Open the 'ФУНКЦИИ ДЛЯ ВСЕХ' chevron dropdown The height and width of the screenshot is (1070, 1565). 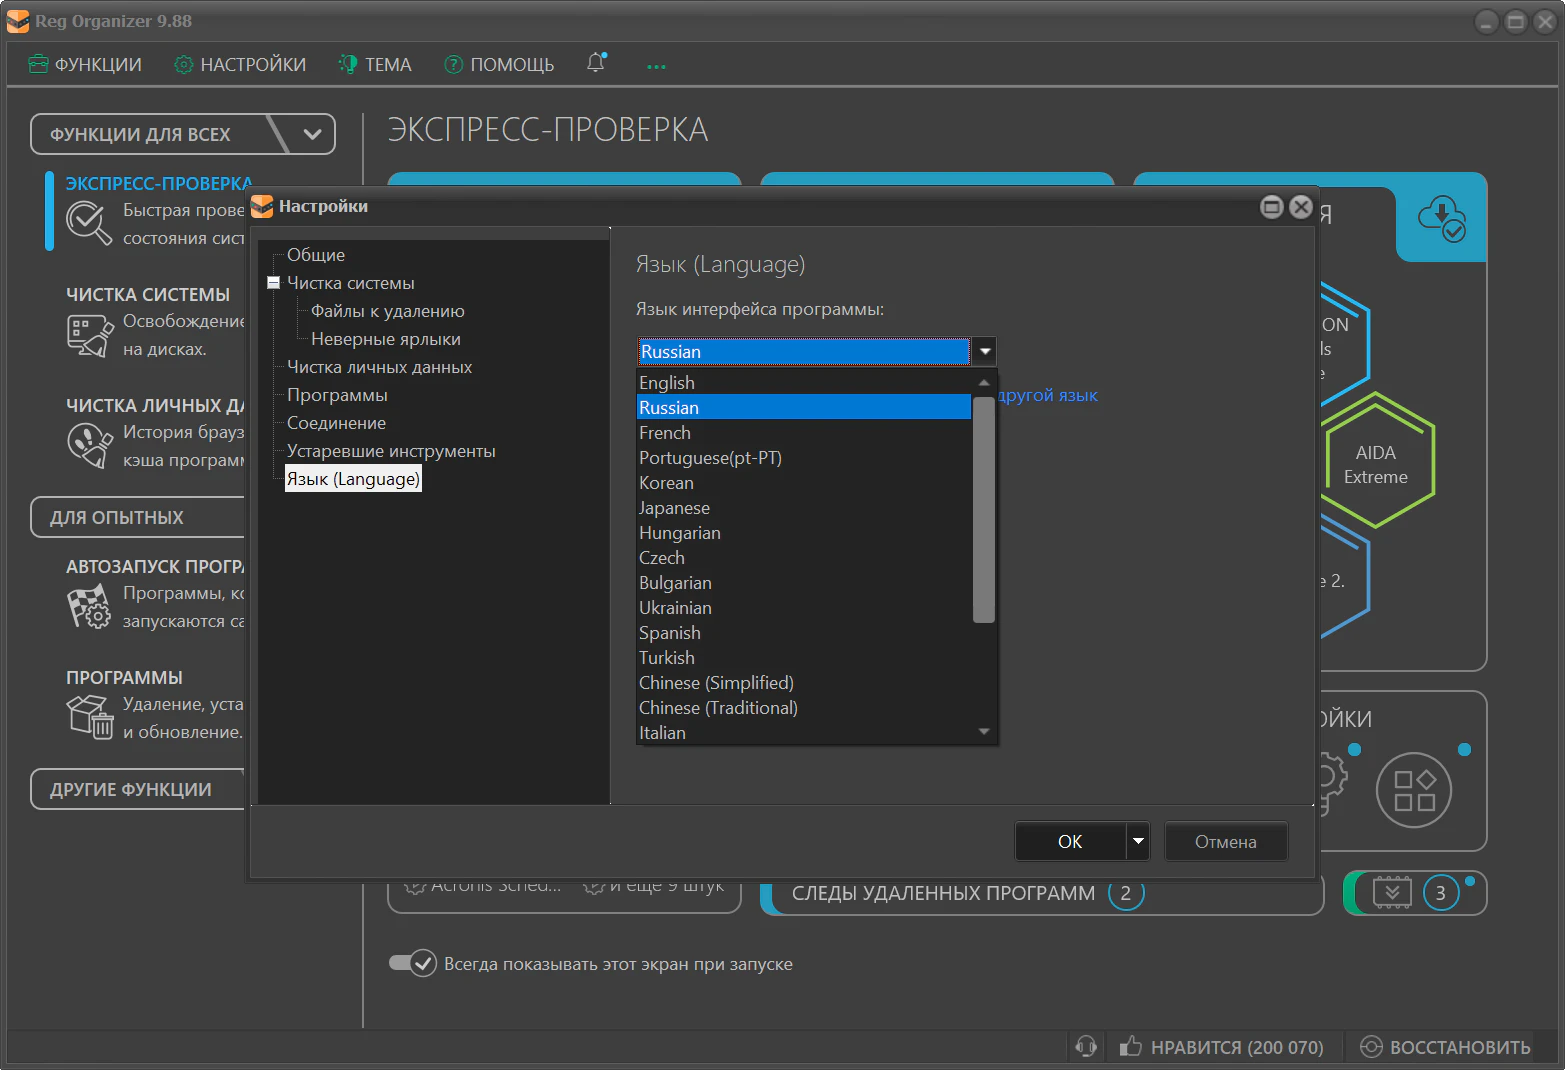(312, 134)
